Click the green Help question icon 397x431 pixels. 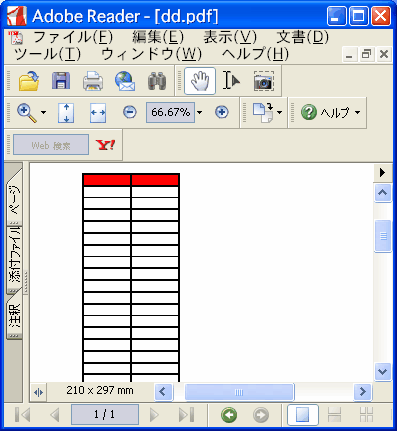click(x=308, y=112)
